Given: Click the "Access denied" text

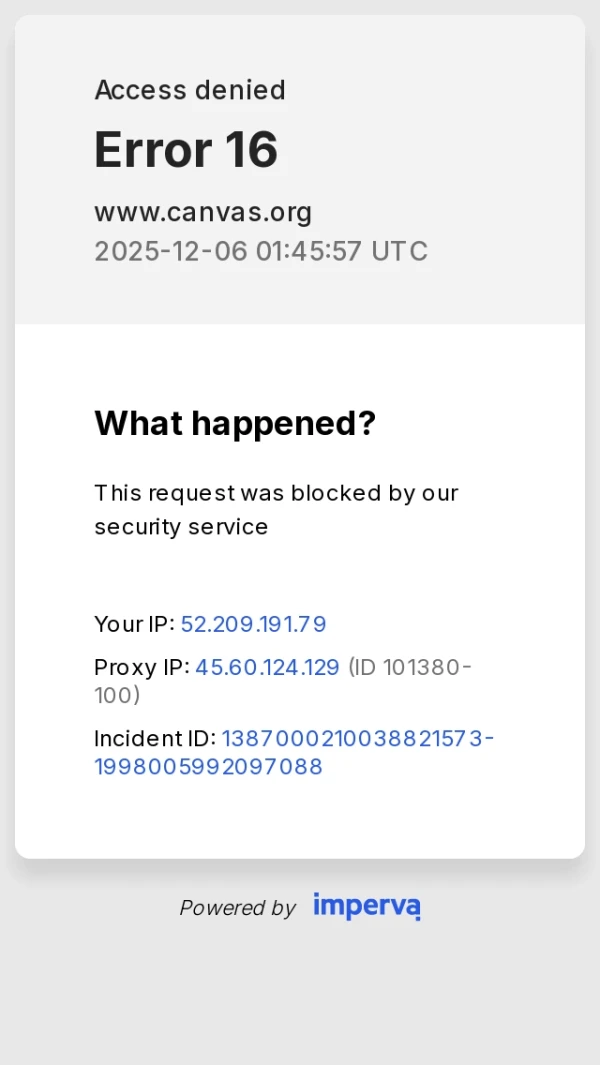Looking at the screenshot, I should (x=190, y=90).
